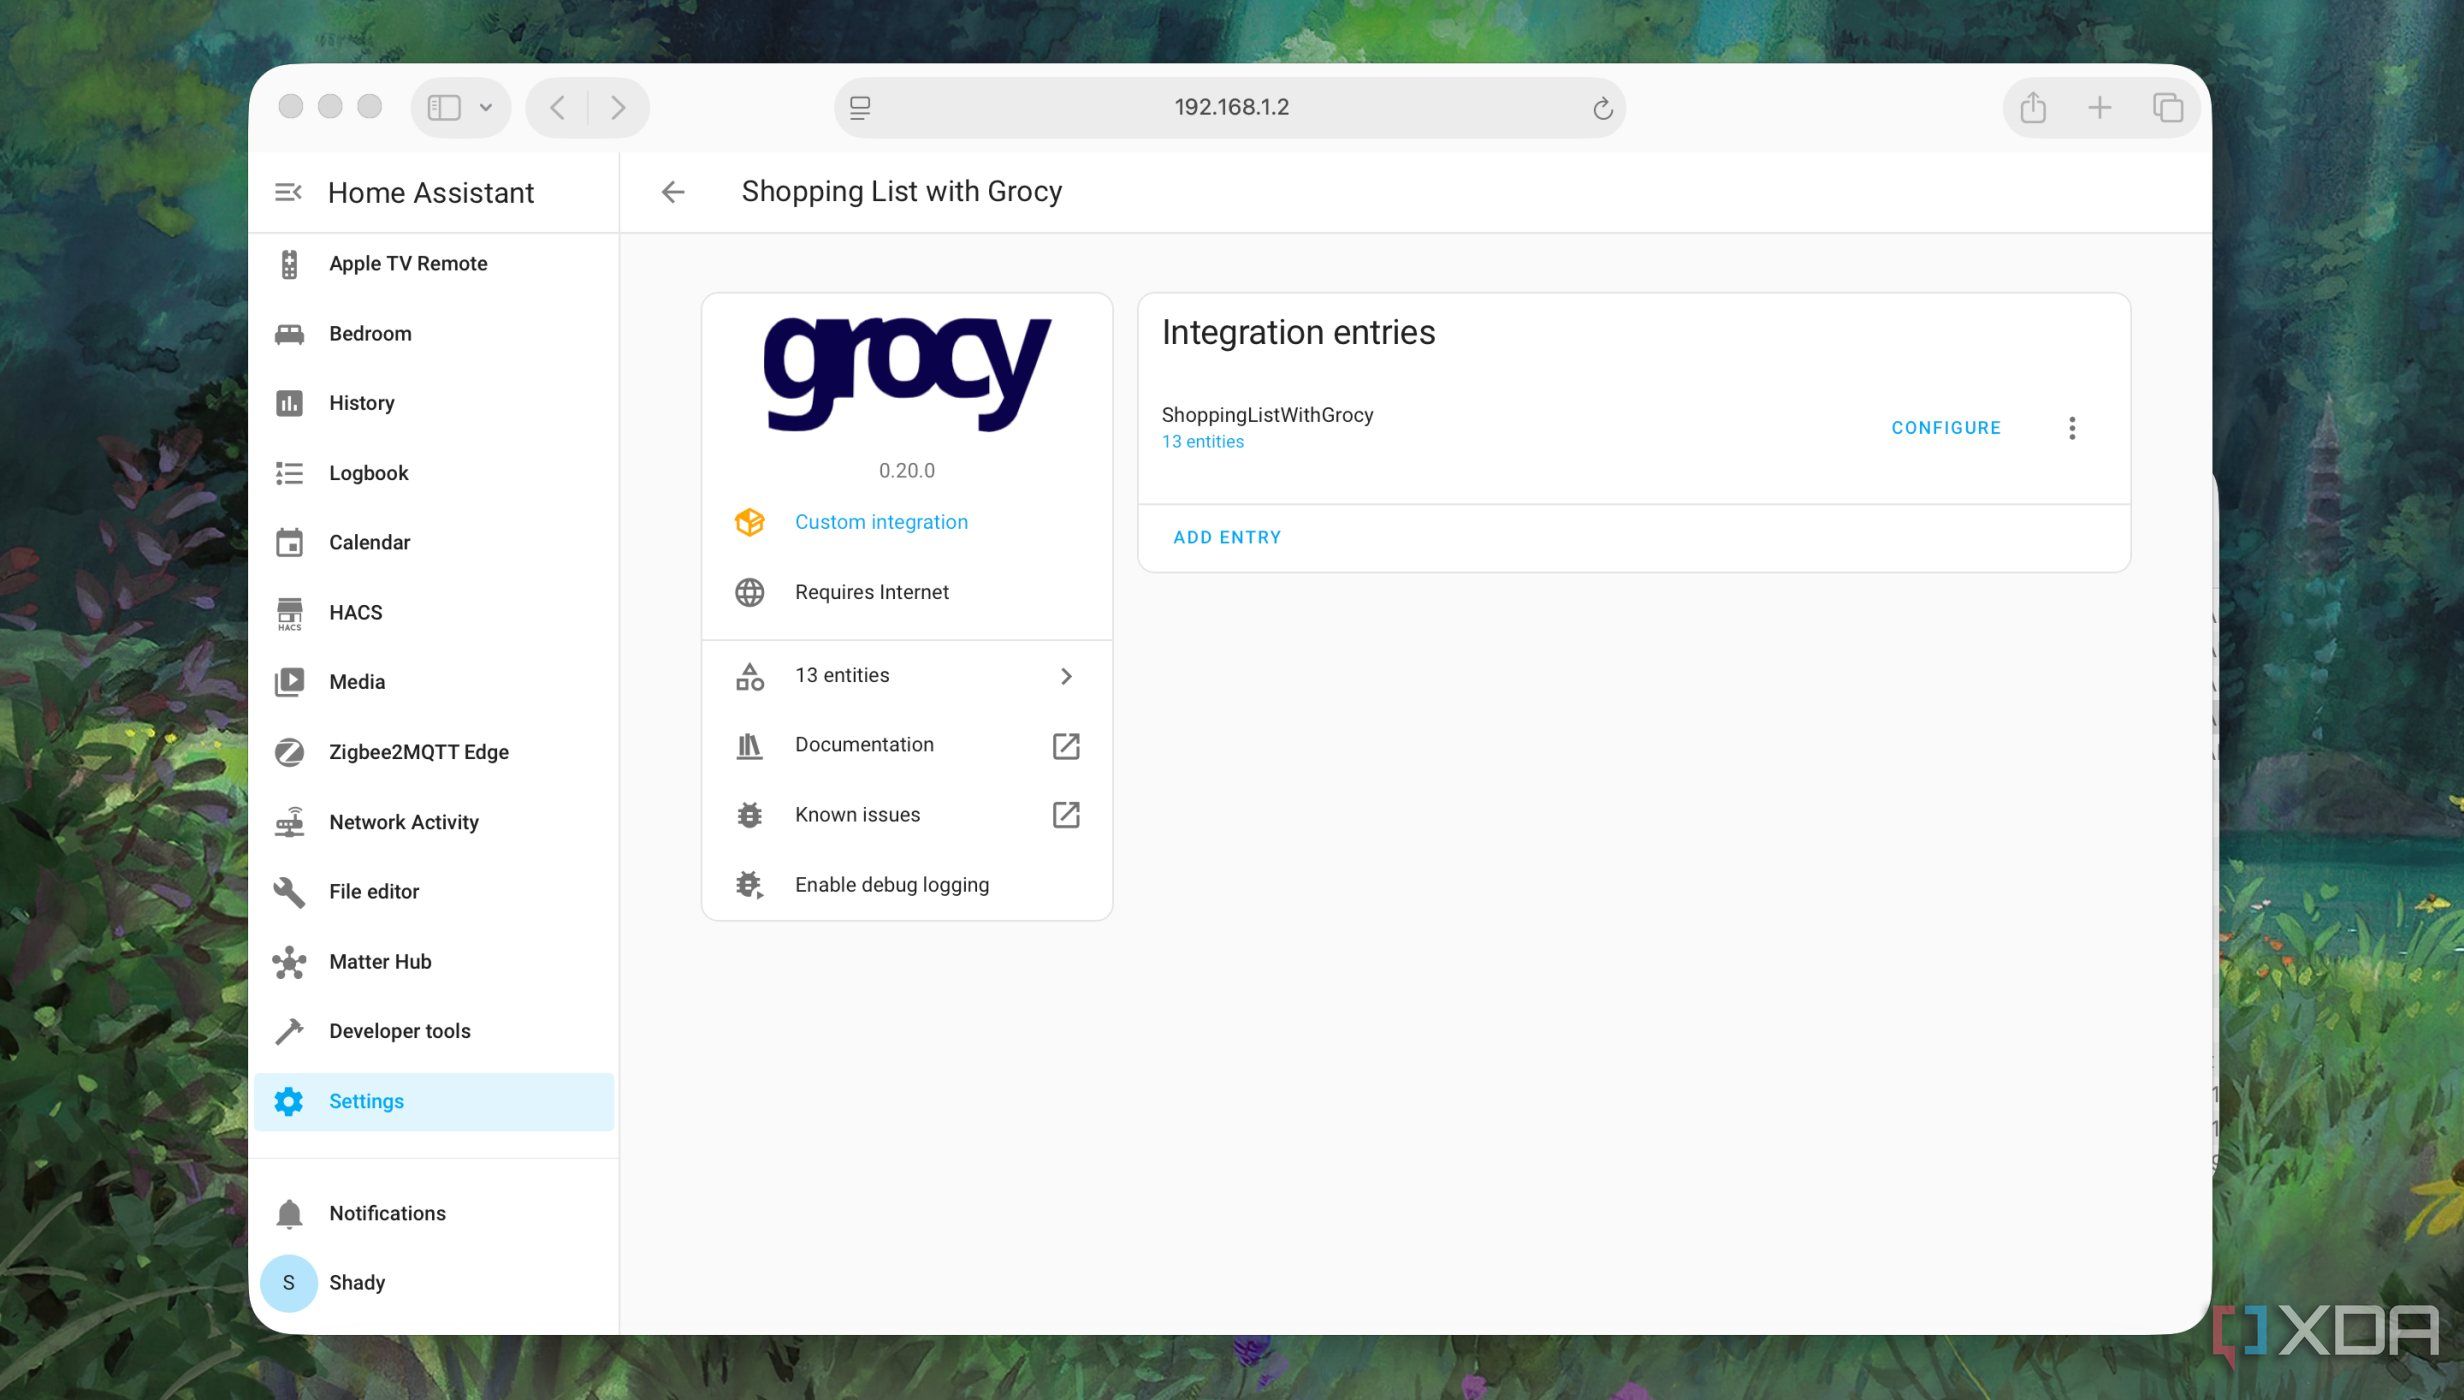Open Documentation external link icon

coord(1066,745)
